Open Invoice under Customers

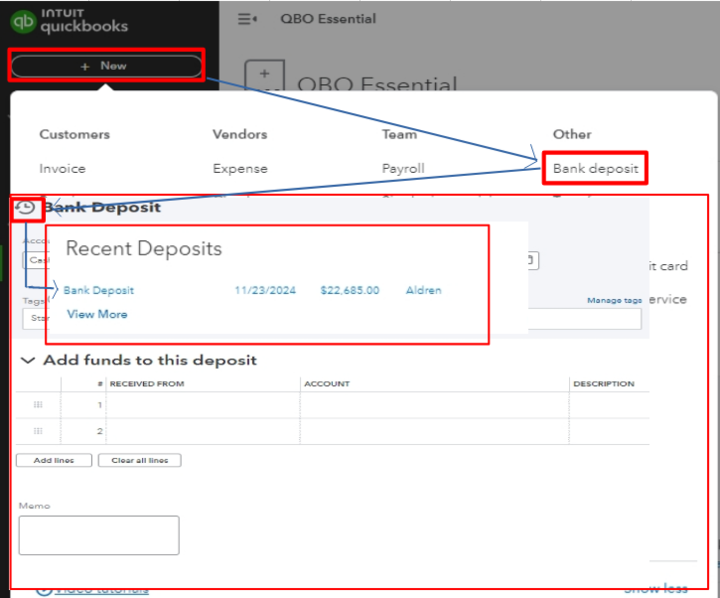(x=62, y=169)
